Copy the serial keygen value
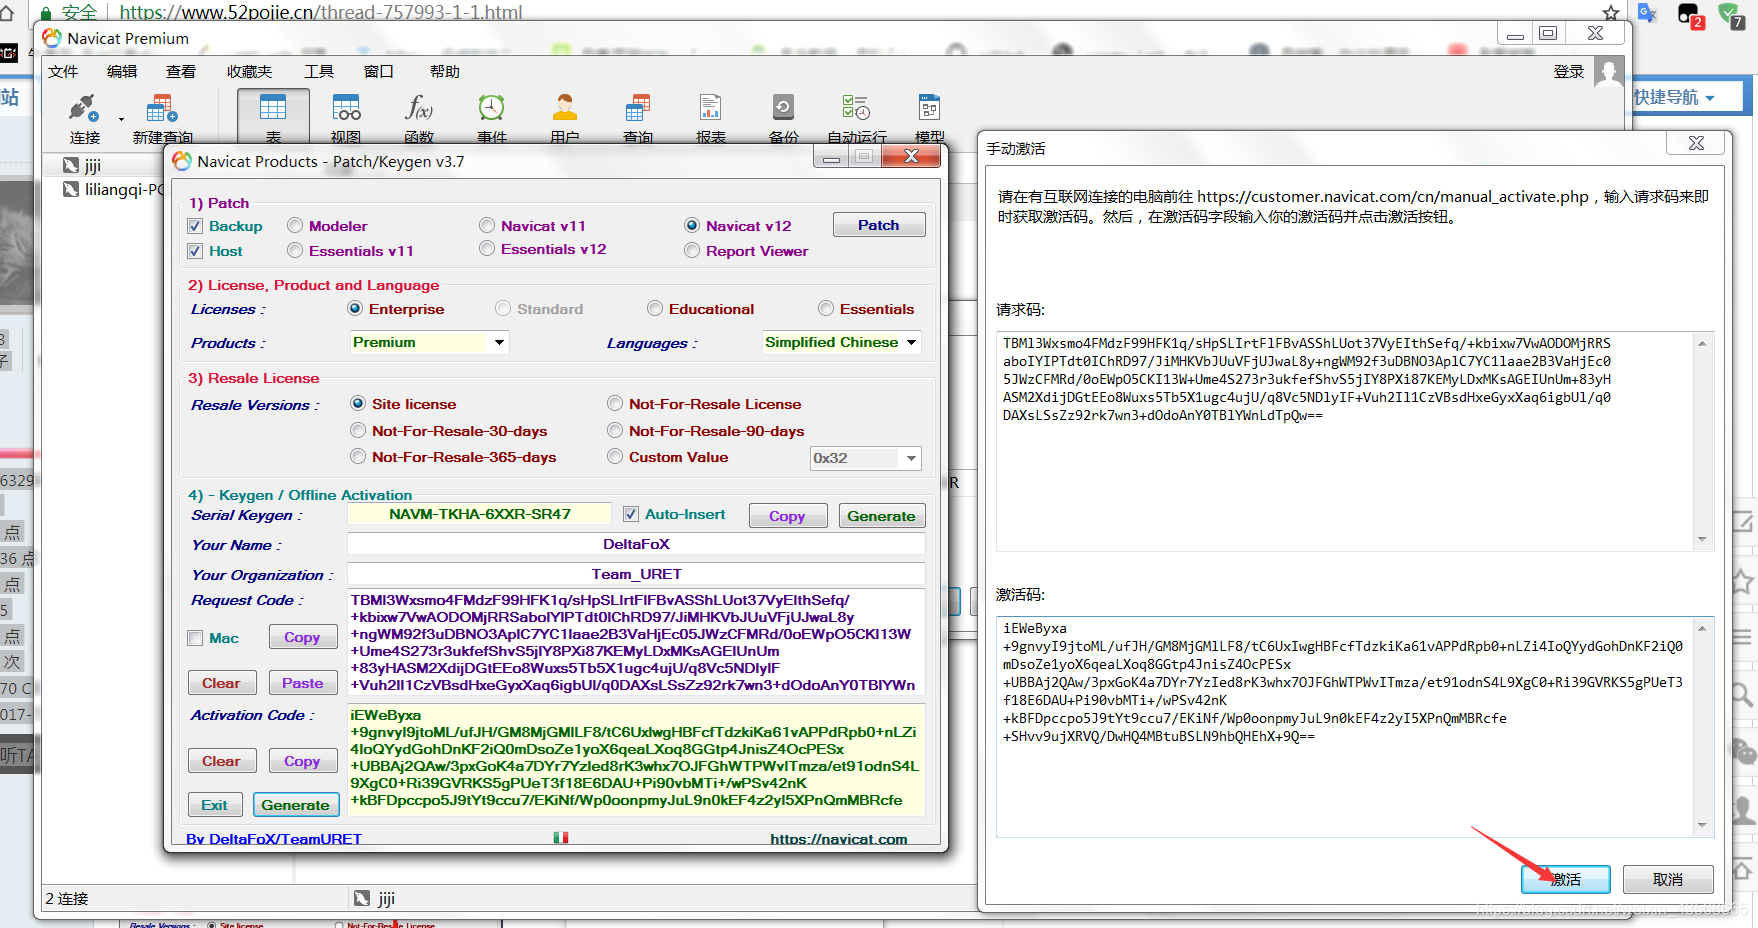This screenshot has width=1758, height=928. pos(787,516)
